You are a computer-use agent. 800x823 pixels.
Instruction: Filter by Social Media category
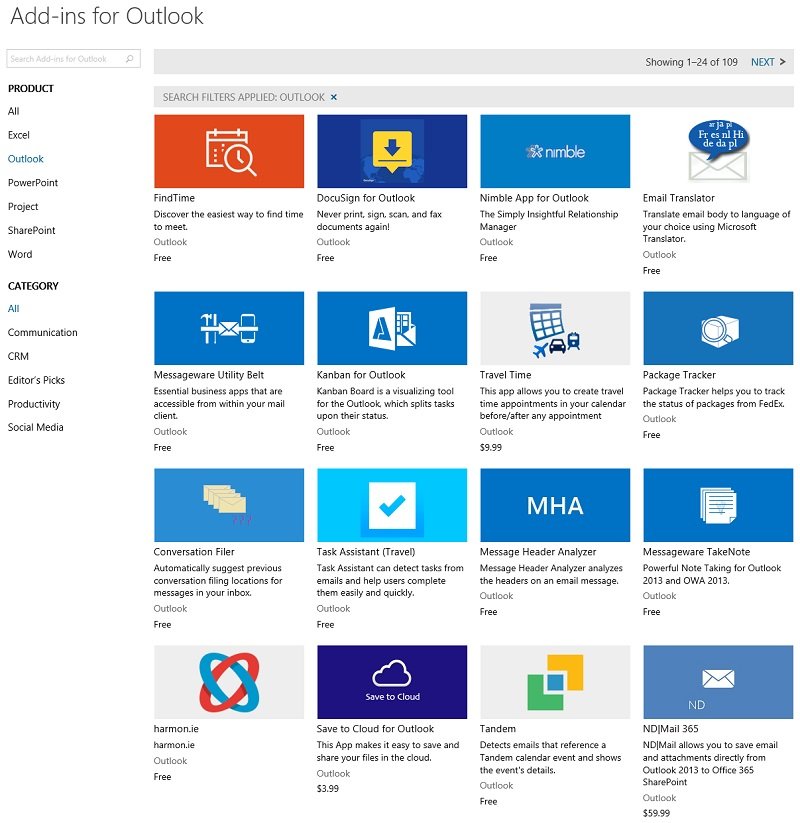[36, 427]
